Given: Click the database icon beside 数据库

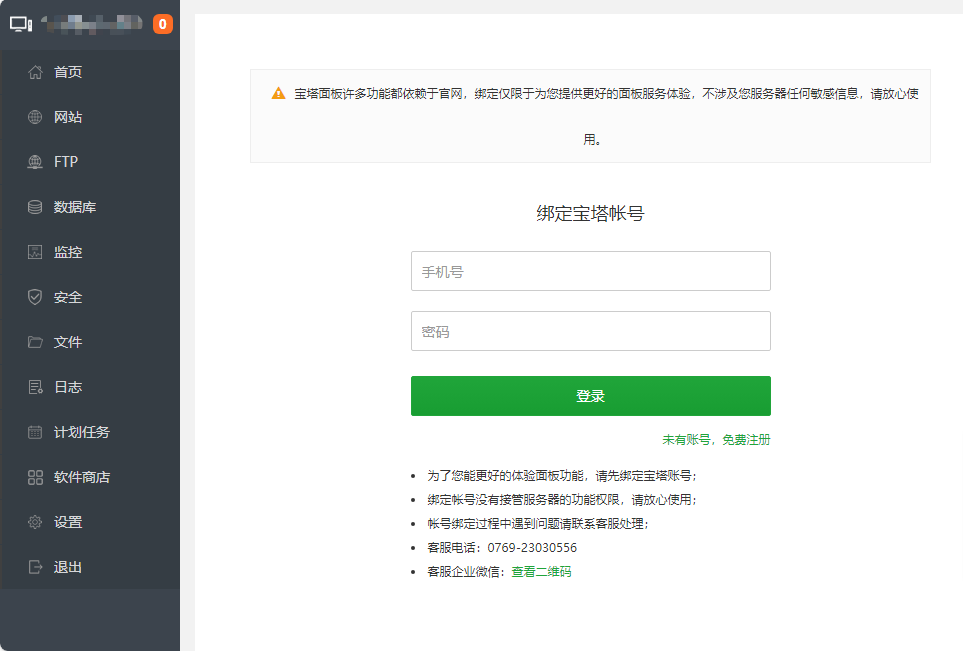Looking at the screenshot, I should (x=35, y=207).
